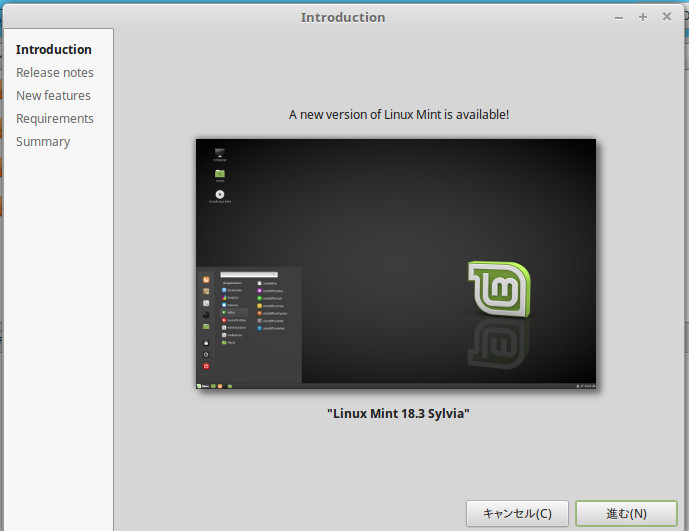689x531 pixels.
Task: Click the Linux Mint desktop preview image
Action: tap(396, 264)
